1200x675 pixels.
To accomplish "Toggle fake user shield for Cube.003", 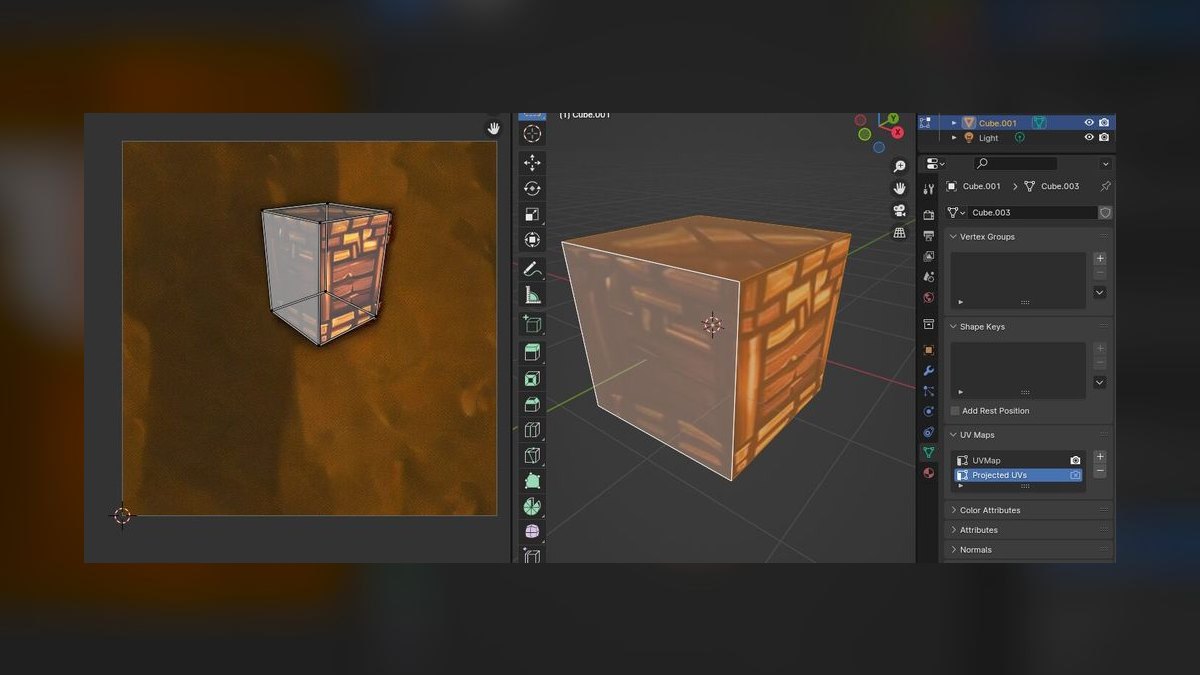I will point(1105,213).
